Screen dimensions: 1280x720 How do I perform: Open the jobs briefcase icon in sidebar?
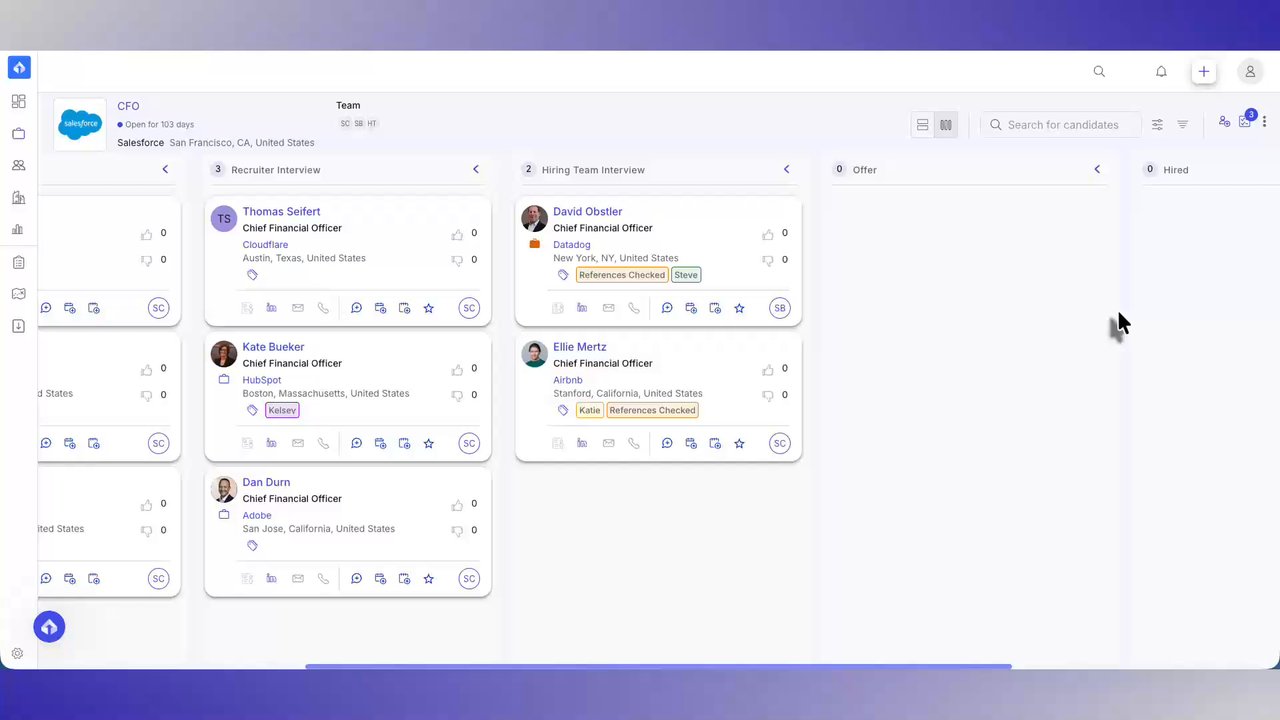tap(18, 133)
